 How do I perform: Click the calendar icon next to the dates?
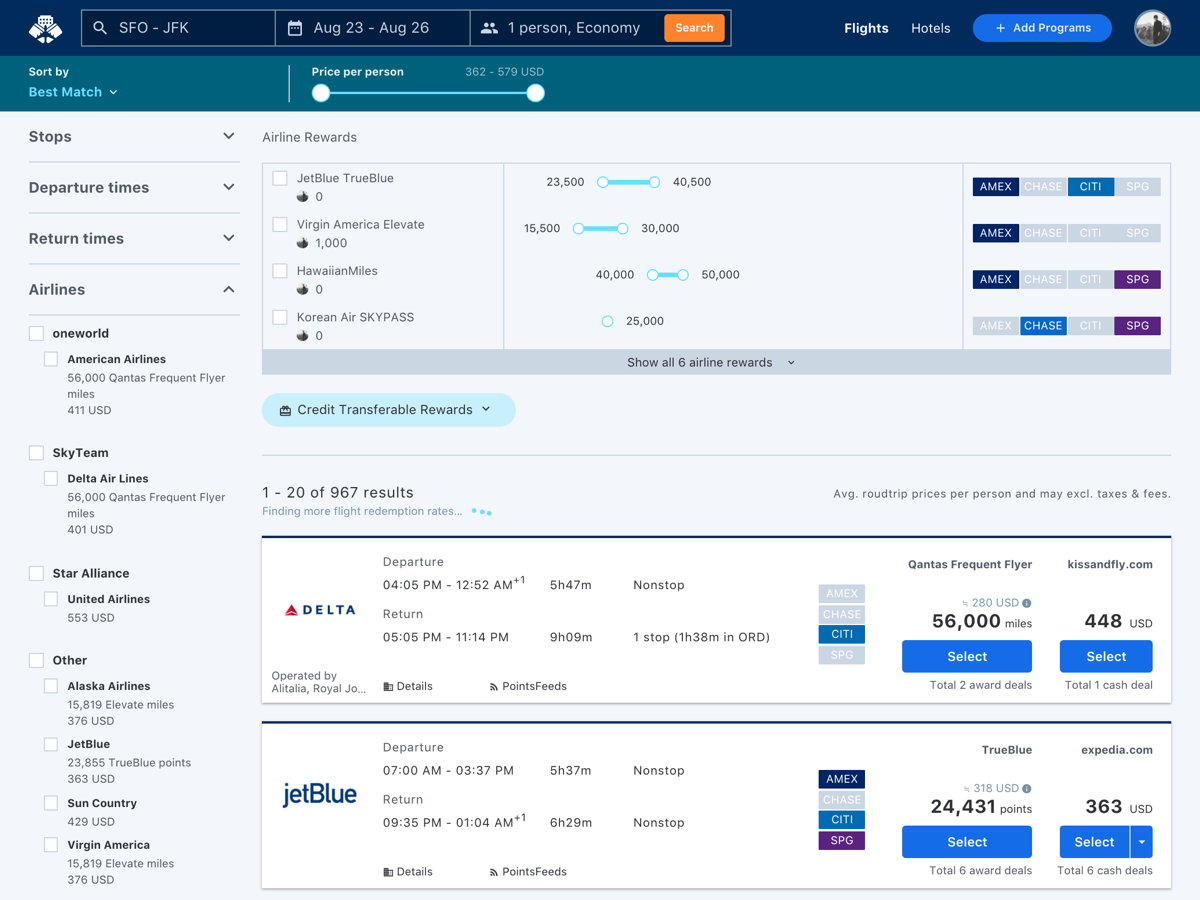coord(295,28)
